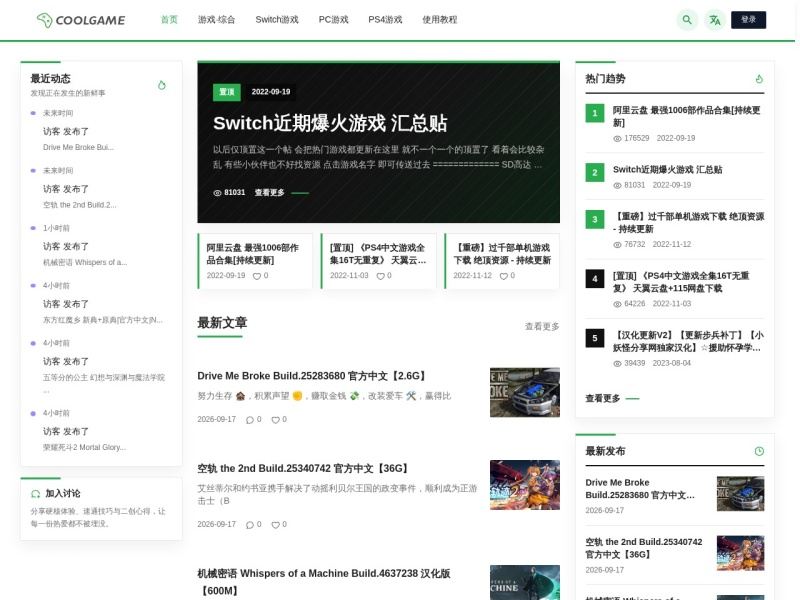Open activity entry 东方红魔乡 新典+原典
This screenshot has width=800, height=600.
pos(103,320)
